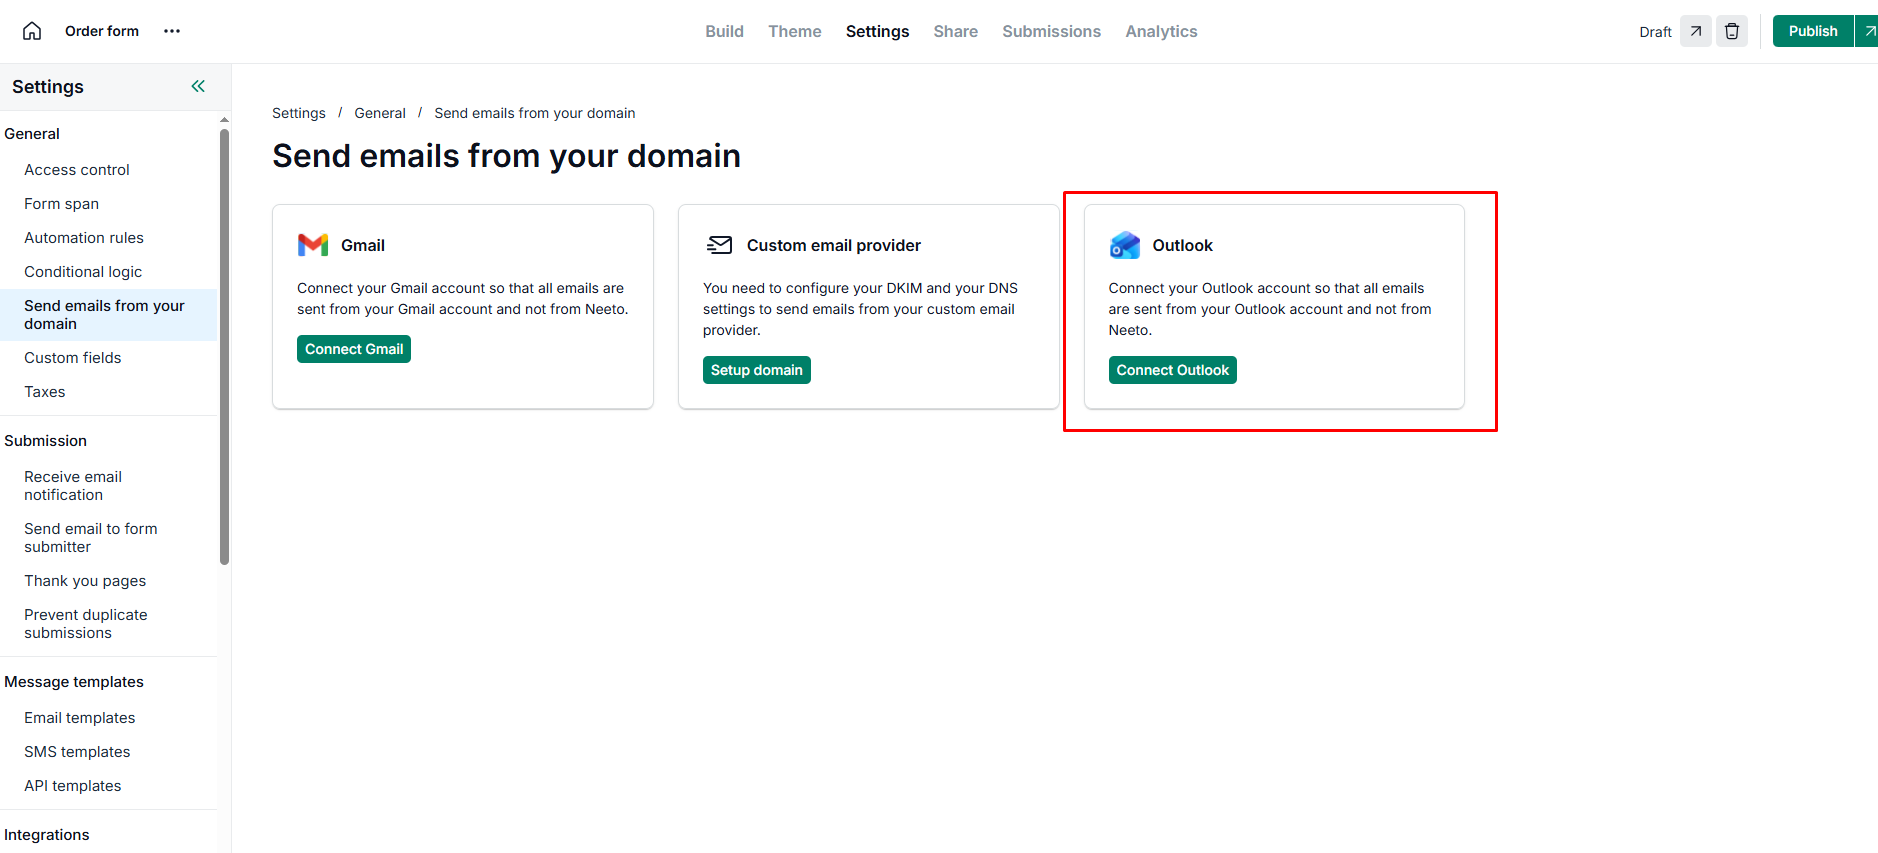Click the General breadcrumb link
The height and width of the screenshot is (853, 1878).
[380, 113]
